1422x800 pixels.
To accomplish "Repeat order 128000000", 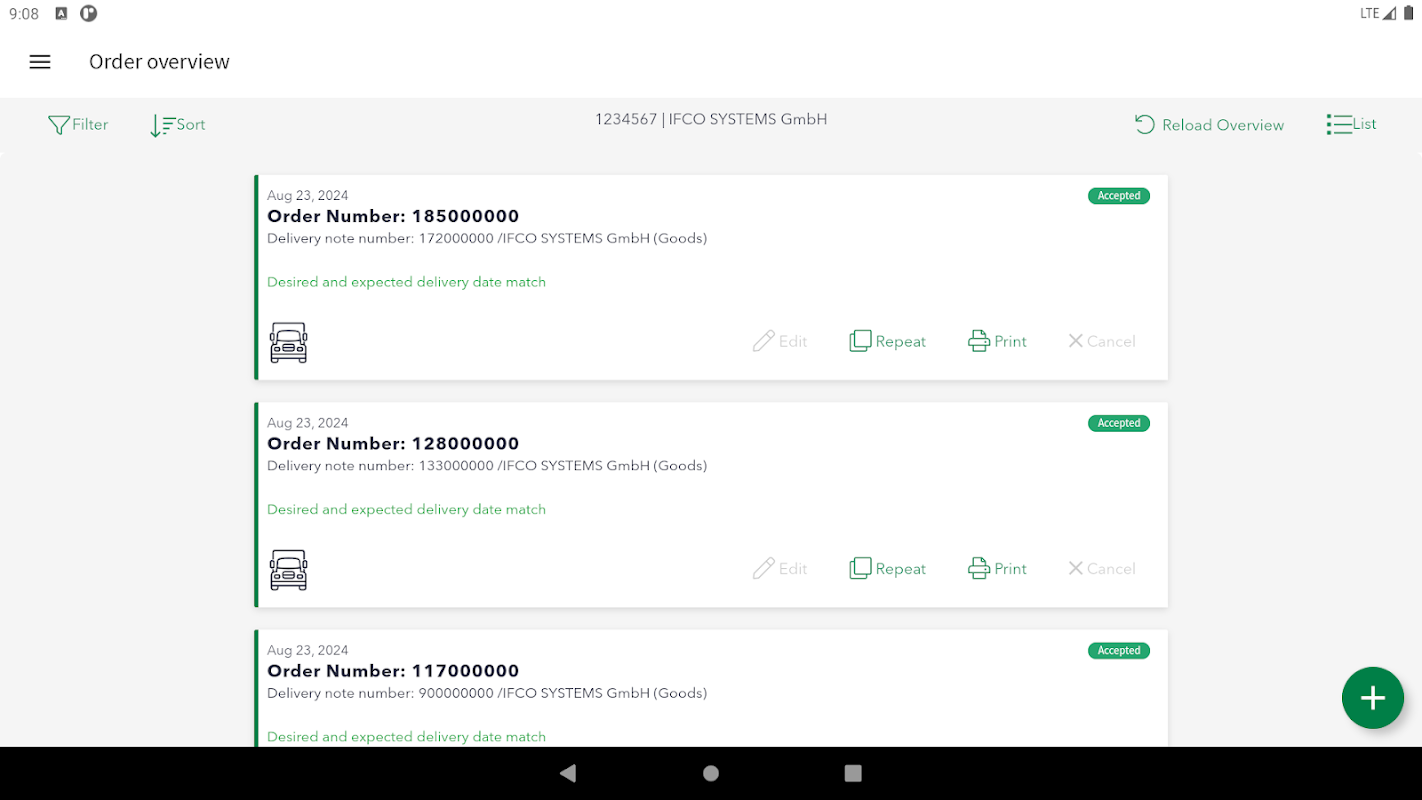I will click(x=888, y=569).
